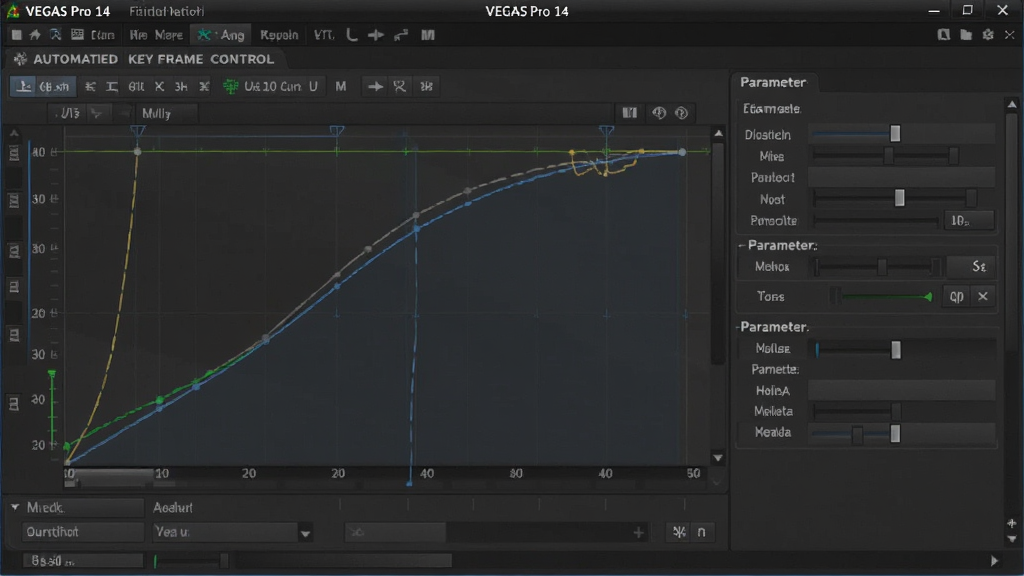The height and width of the screenshot is (576, 1024).
Task: Click the step-path icon in top toolbar
Action: coord(401,35)
